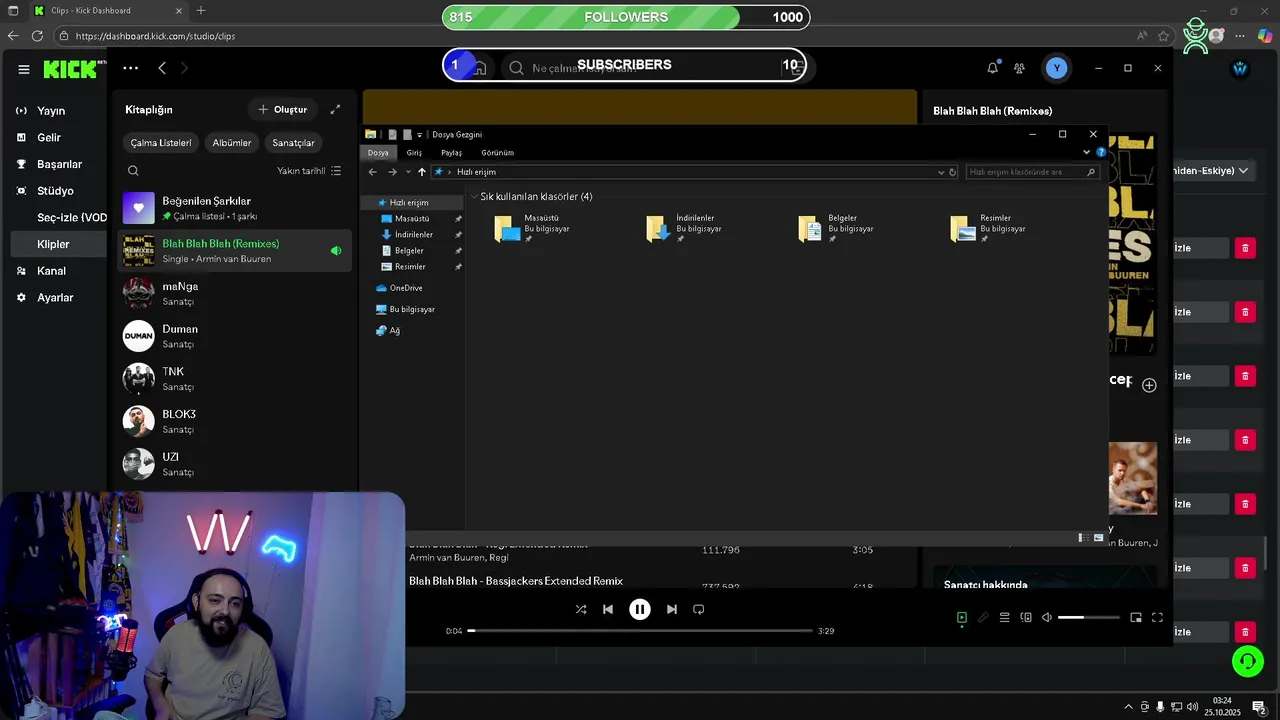Open Spotify notifications bell
The image size is (1280, 720).
pos(992,68)
